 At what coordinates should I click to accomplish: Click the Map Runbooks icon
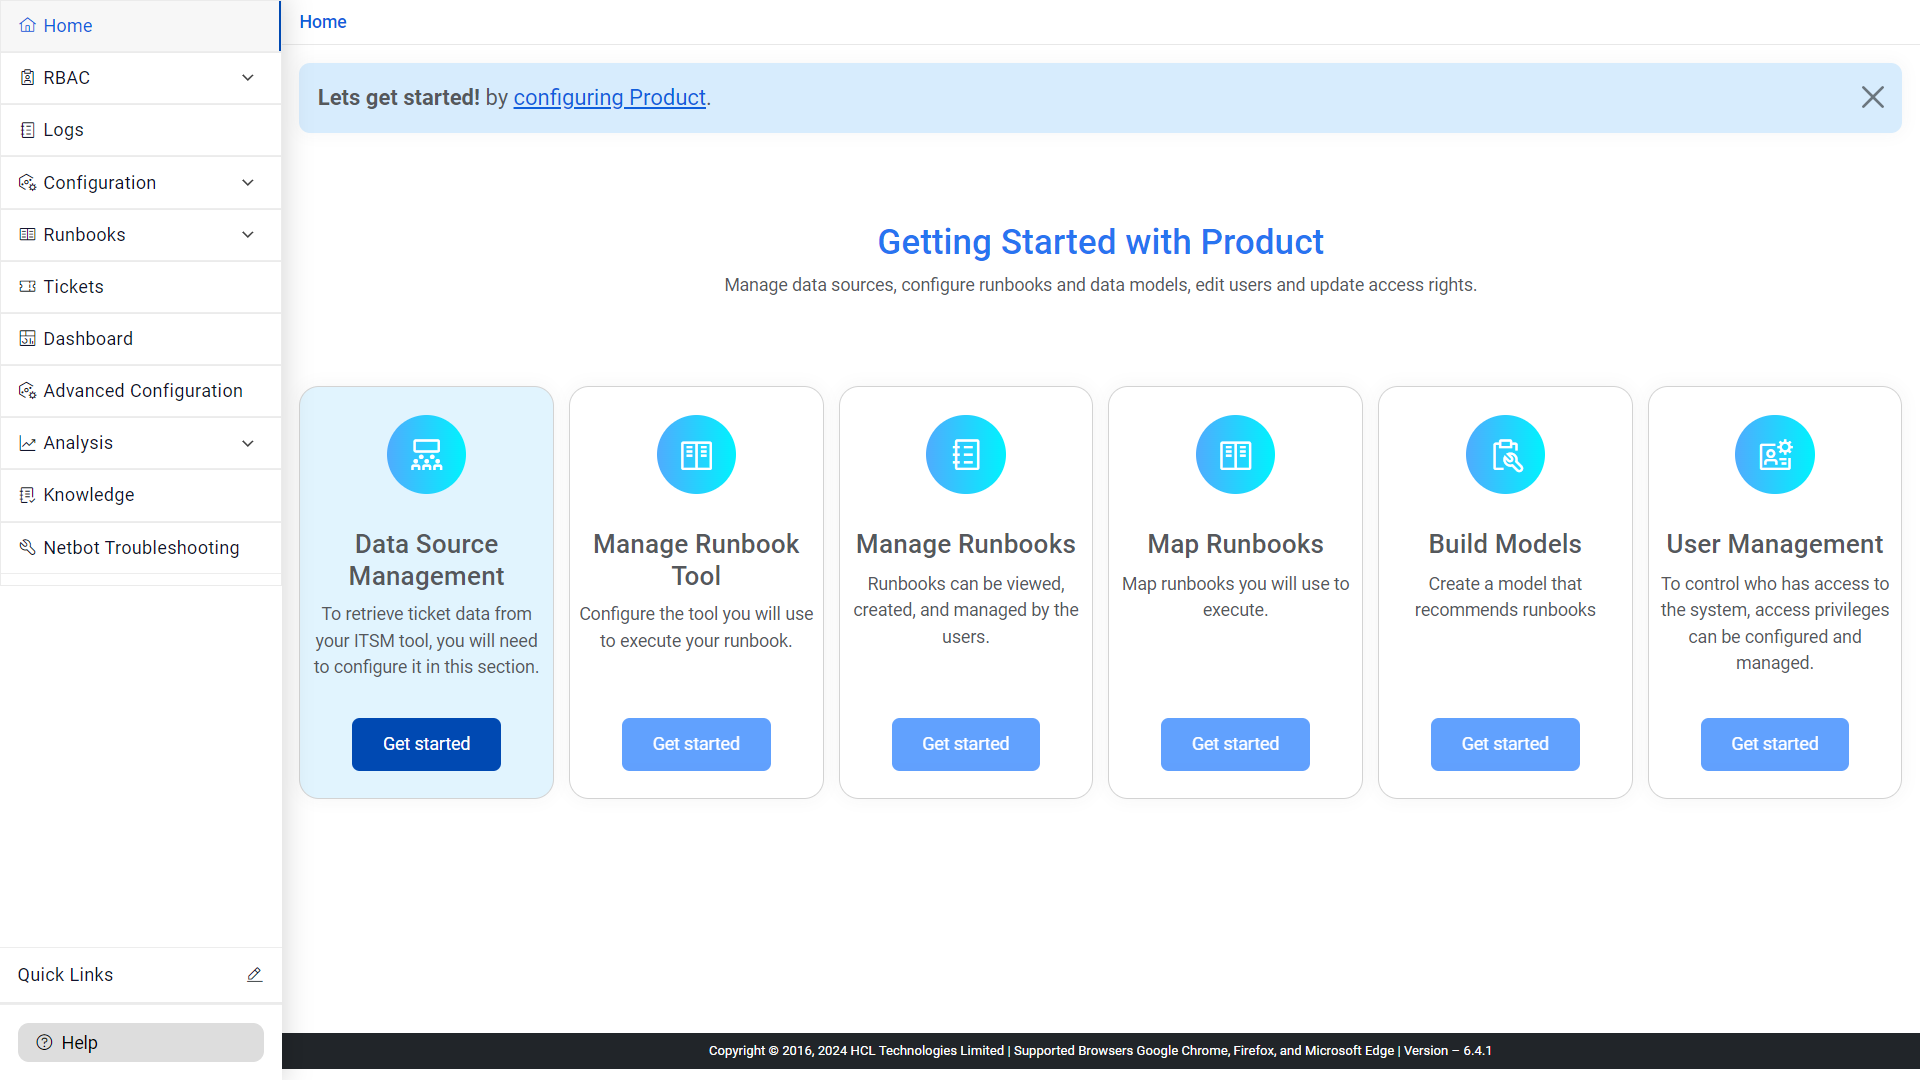click(1236, 455)
